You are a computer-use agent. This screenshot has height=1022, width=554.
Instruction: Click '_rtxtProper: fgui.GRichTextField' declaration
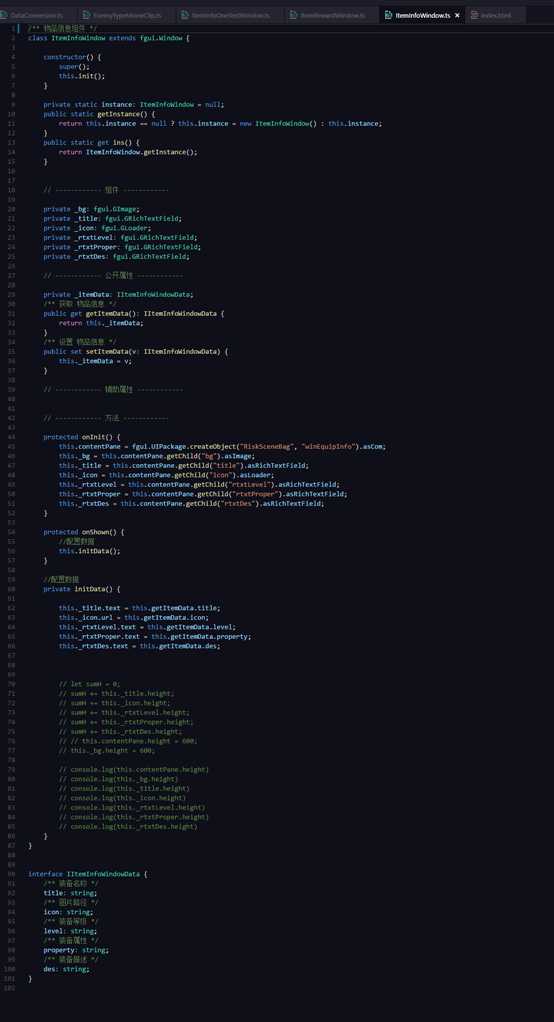136,246
